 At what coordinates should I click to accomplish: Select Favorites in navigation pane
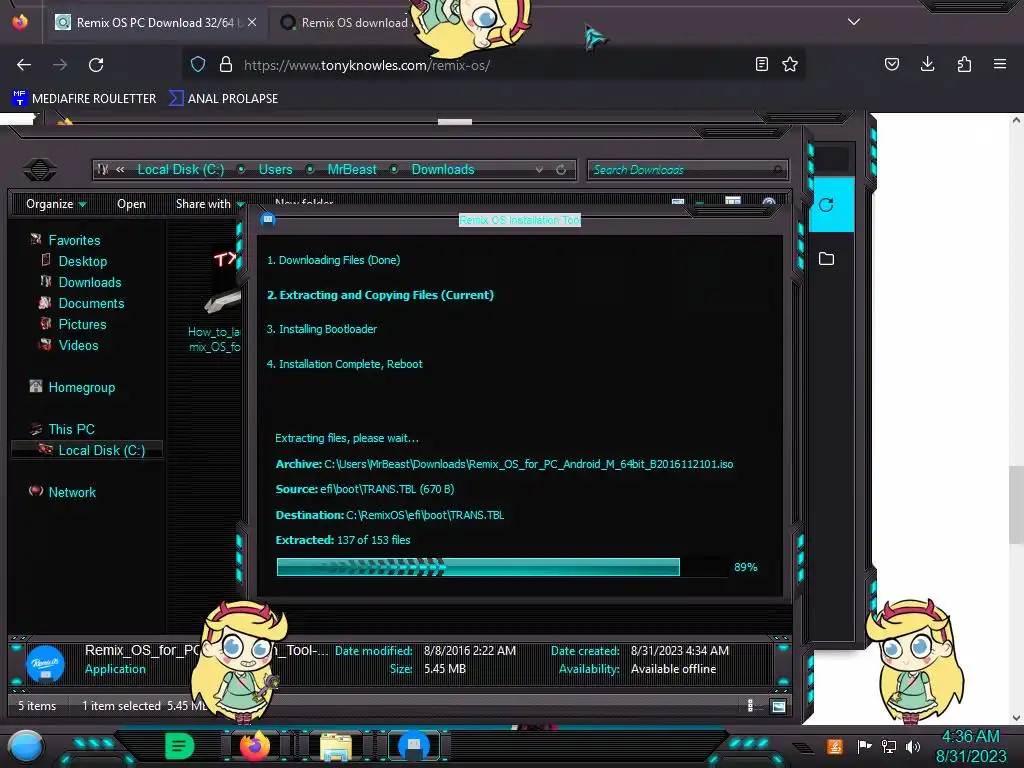click(74, 240)
